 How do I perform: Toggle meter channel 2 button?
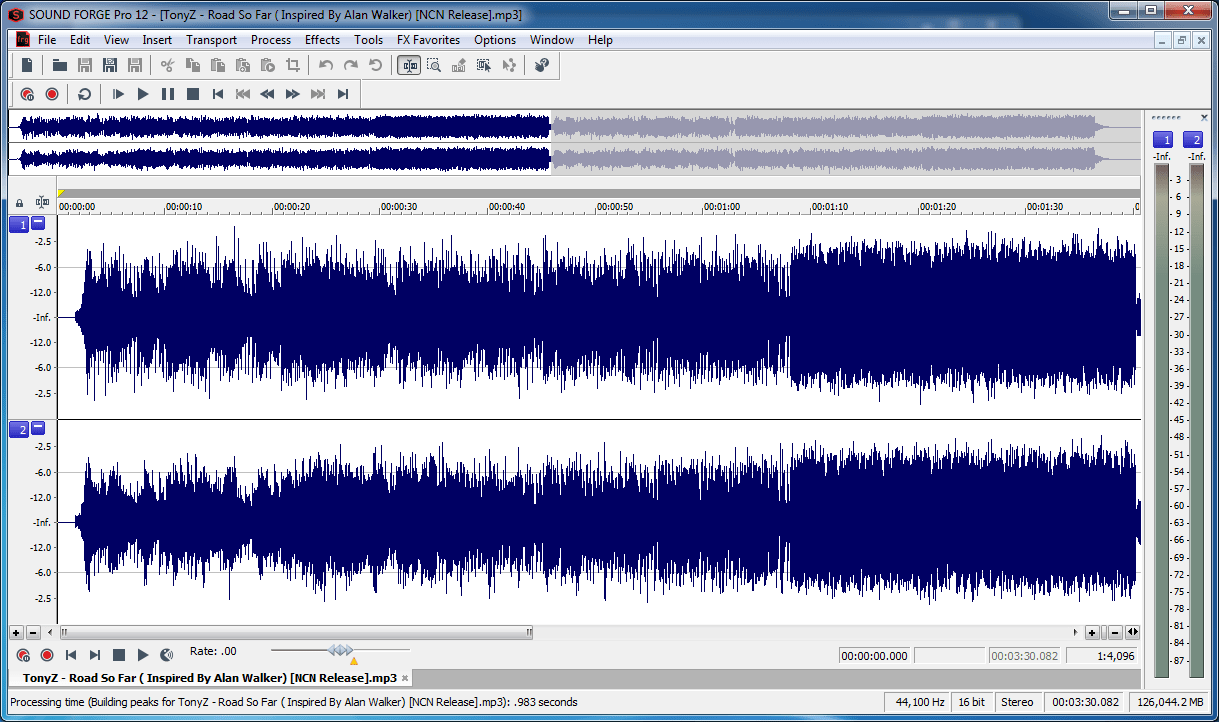pyautogui.click(x=1193, y=140)
